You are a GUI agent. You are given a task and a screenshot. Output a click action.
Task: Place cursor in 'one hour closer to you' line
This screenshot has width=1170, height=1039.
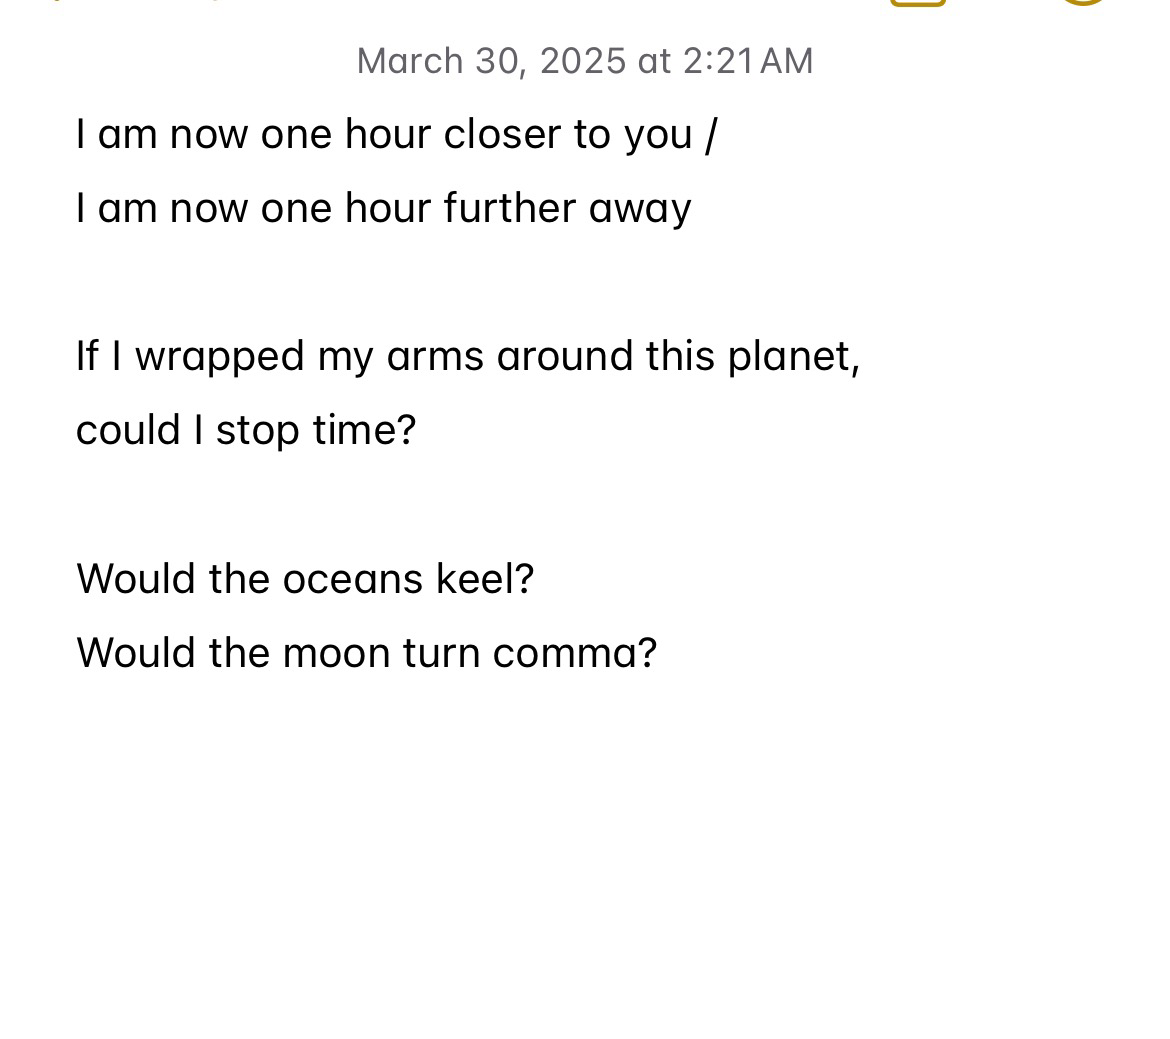click(x=396, y=135)
